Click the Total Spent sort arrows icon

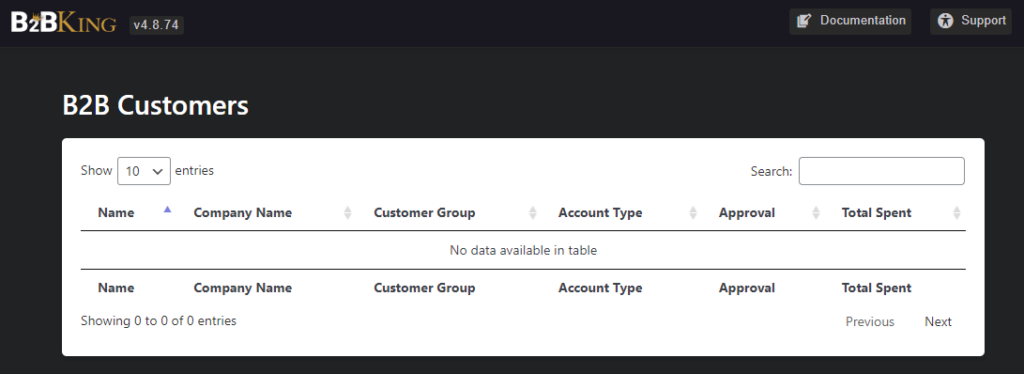957,213
